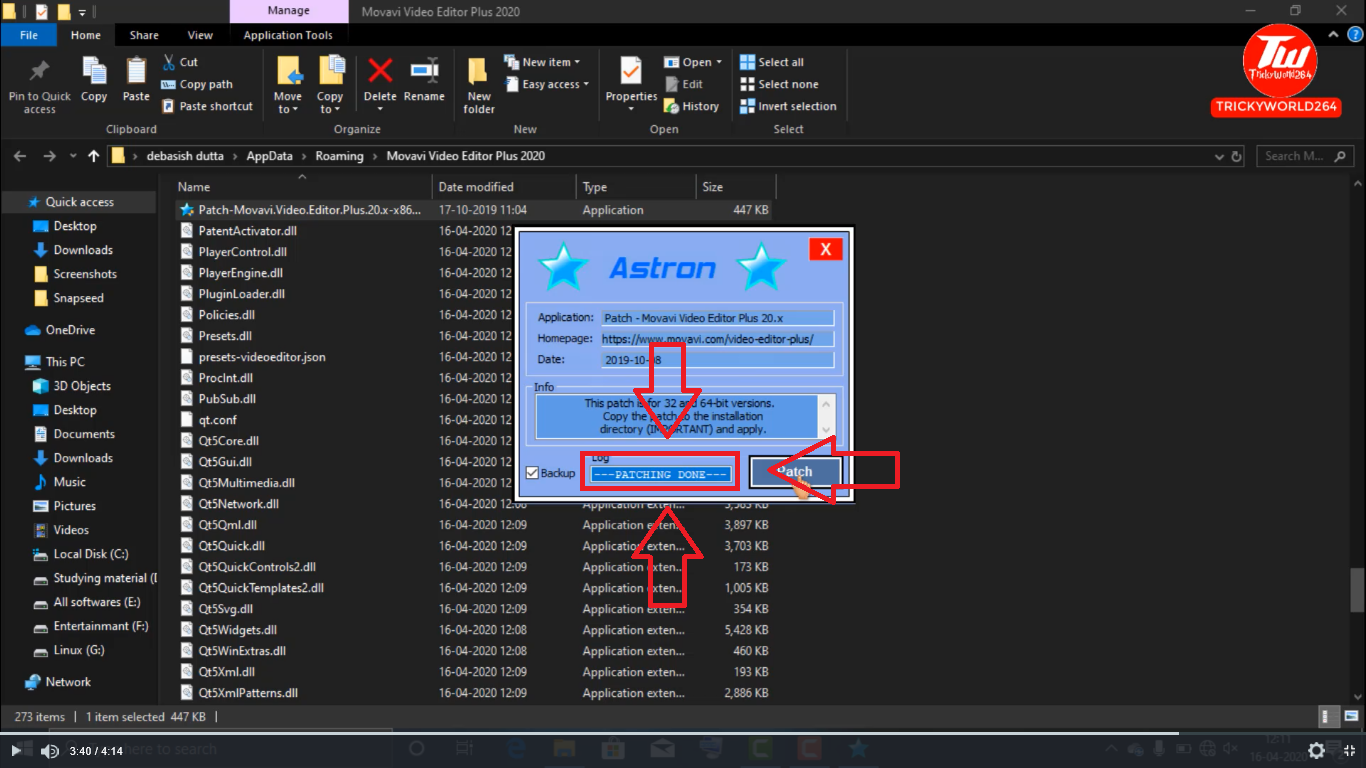Create a New folder from the ribbon
1366x768 pixels.
479,84
